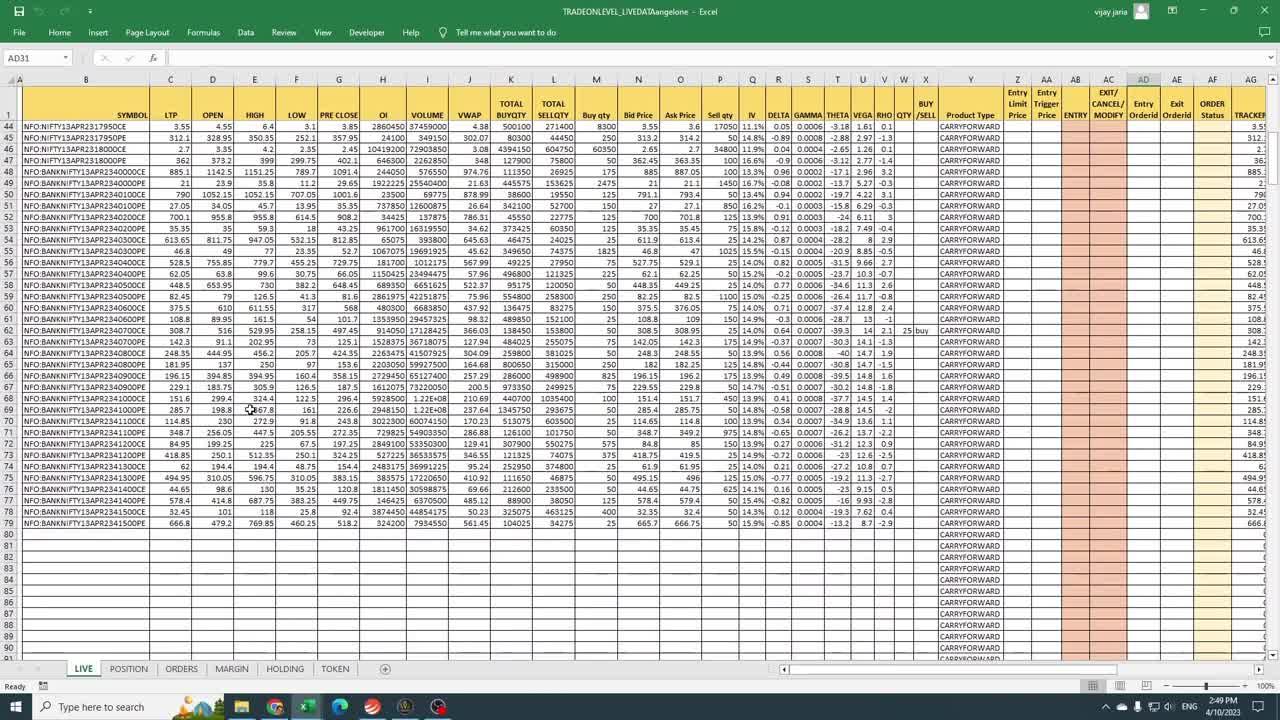Viewport: 1280px width, 720px height.
Task: Click the Name Box showing AD31
Action: pyautogui.click(x=31, y=58)
